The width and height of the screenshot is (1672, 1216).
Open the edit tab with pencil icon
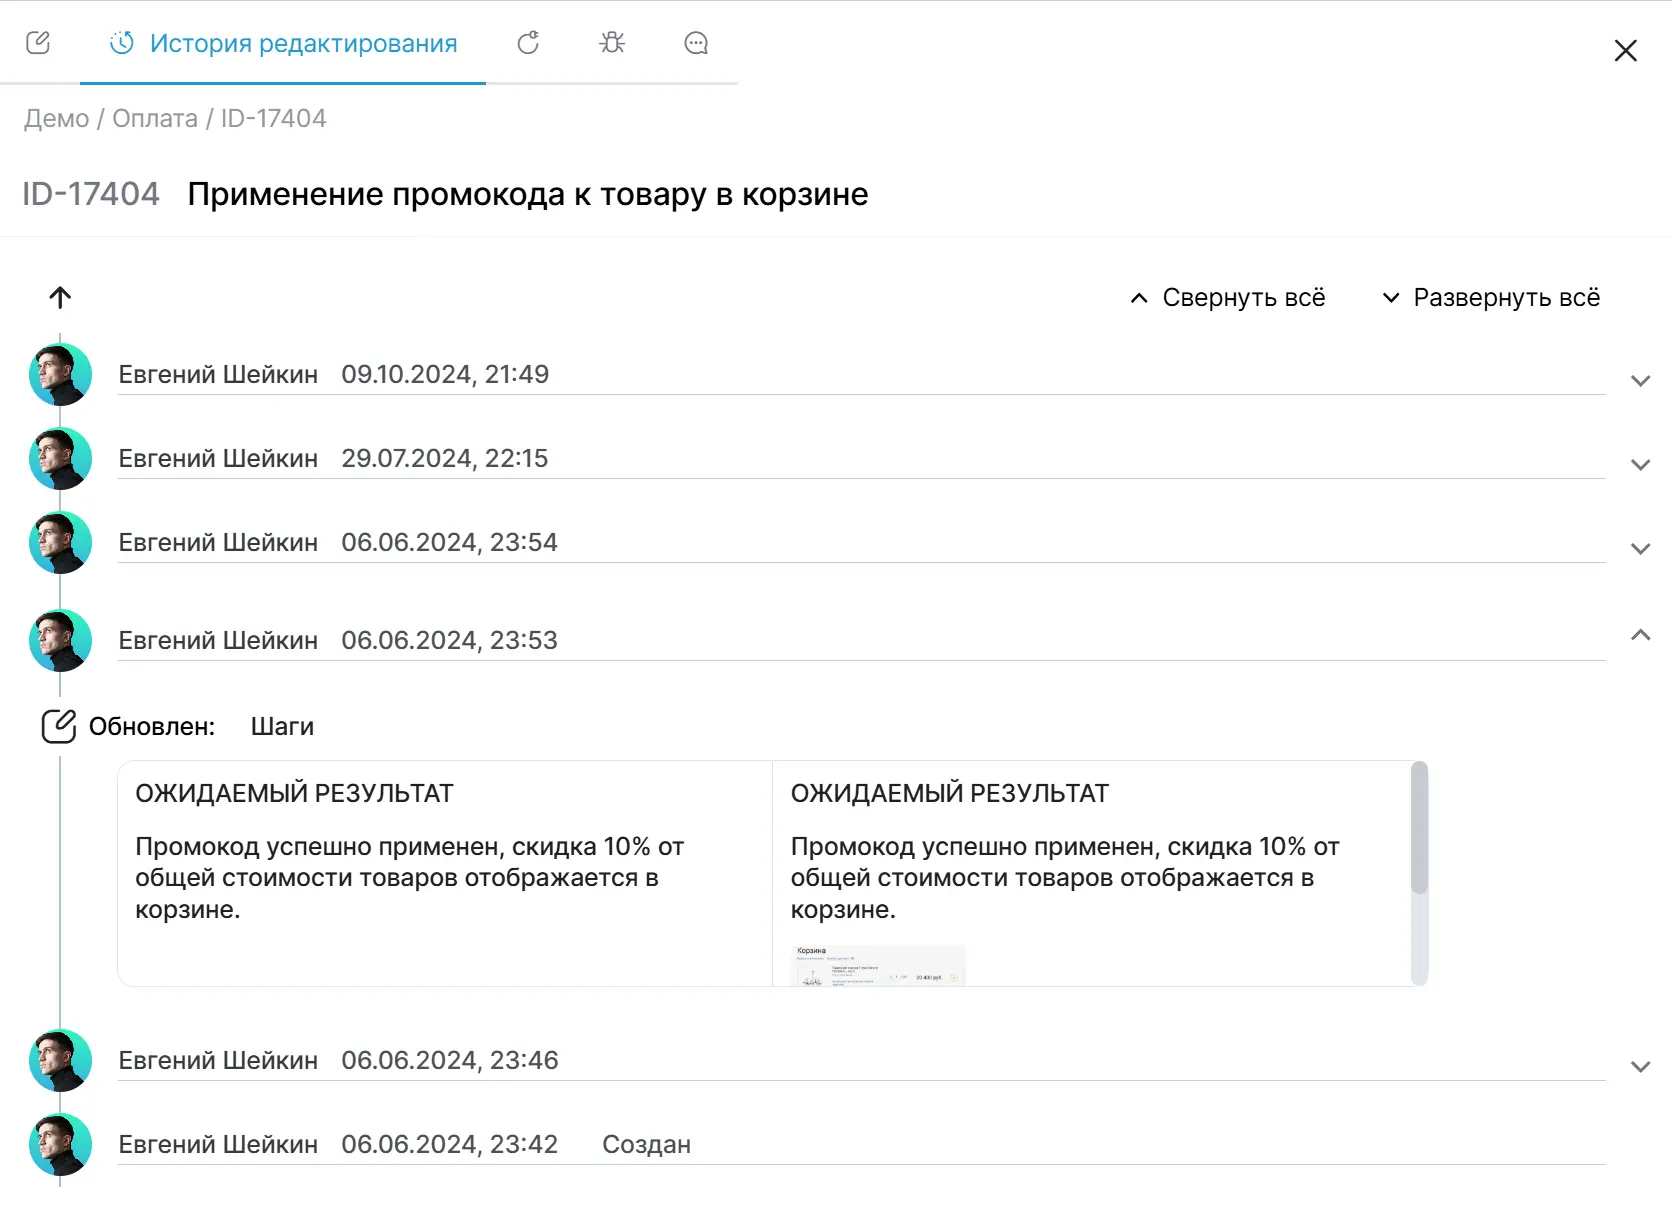click(39, 42)
